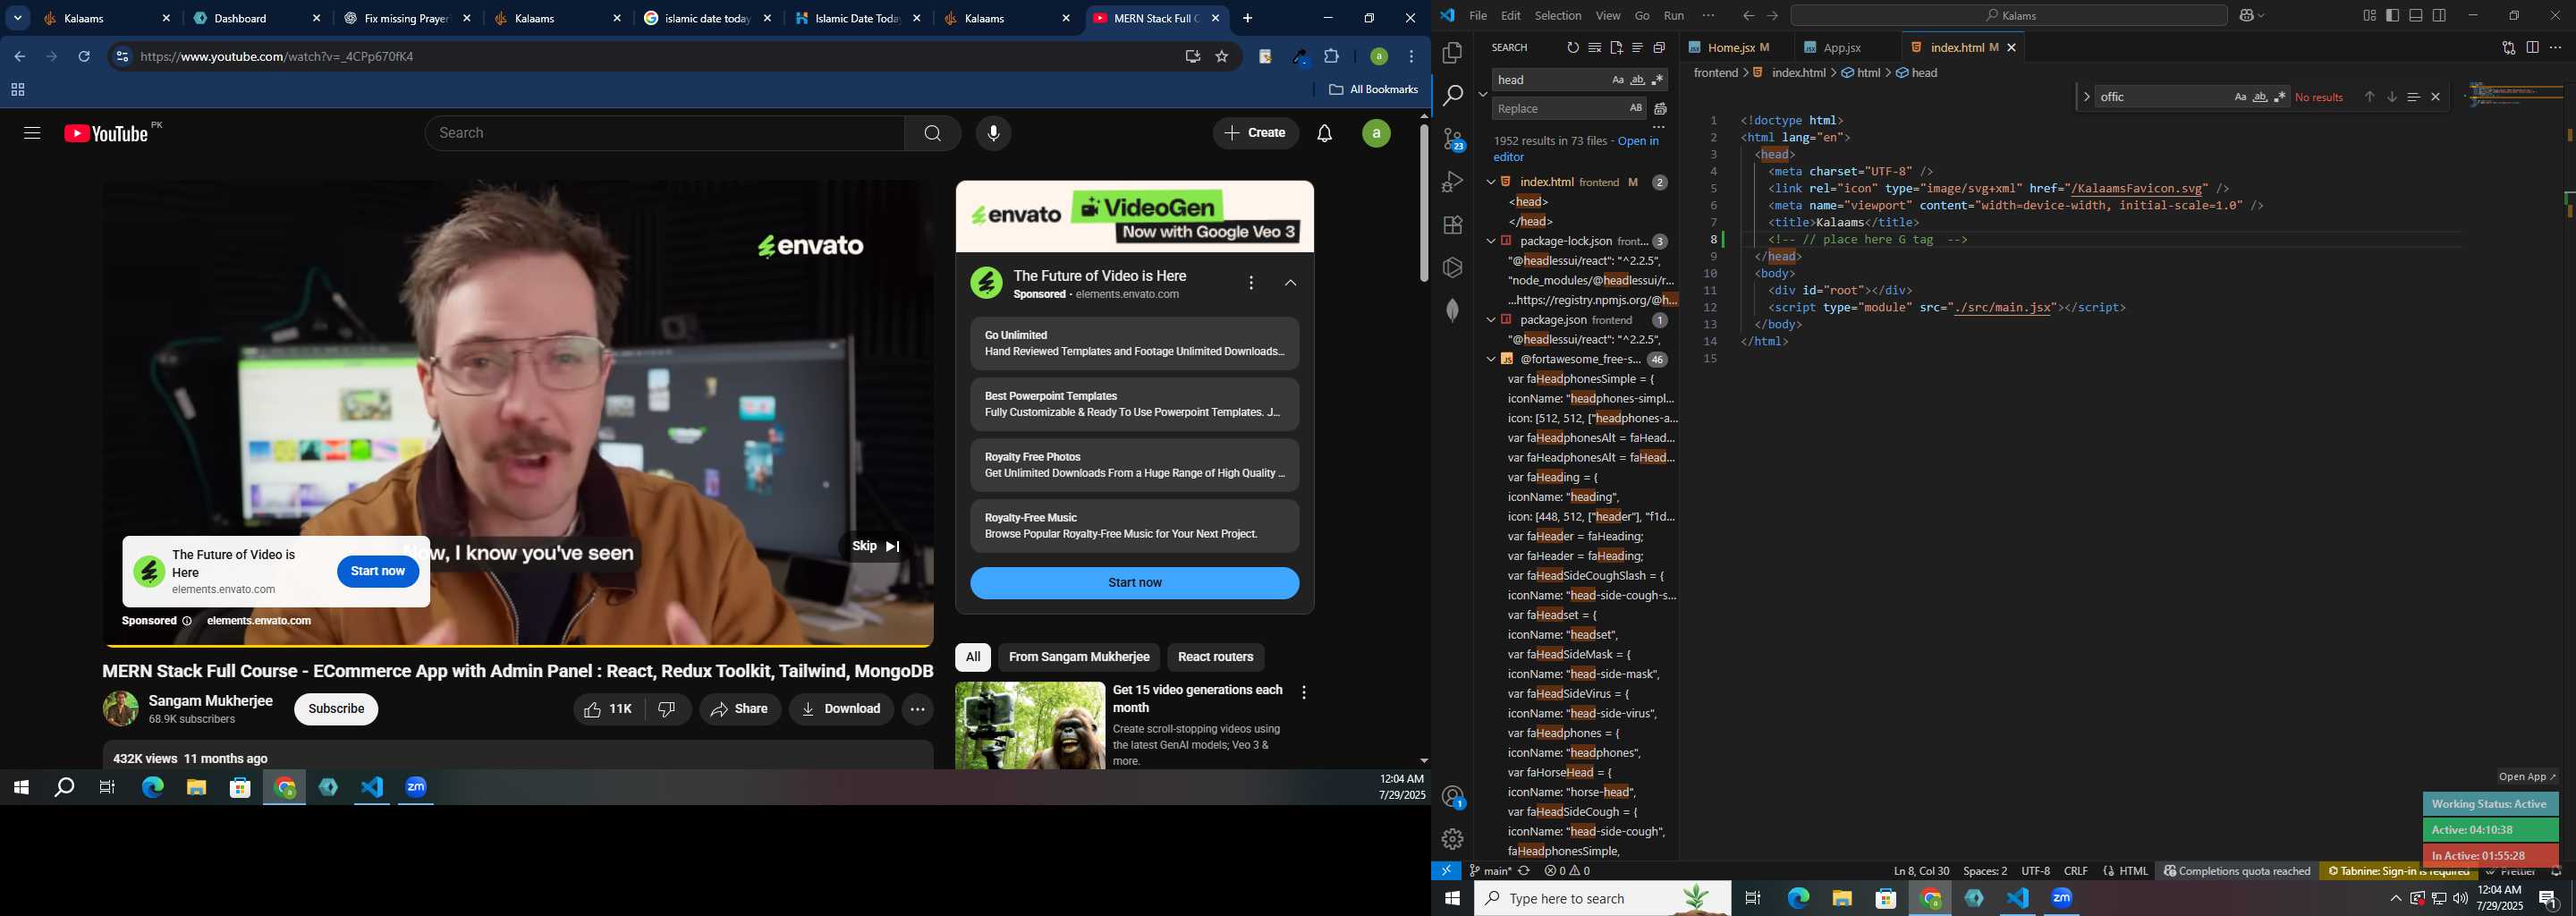Image resolution: width=2576 pixels, height=916 pixels.
Task: Toggle Match Case in Search panel input
Action: click(1617, 80)
